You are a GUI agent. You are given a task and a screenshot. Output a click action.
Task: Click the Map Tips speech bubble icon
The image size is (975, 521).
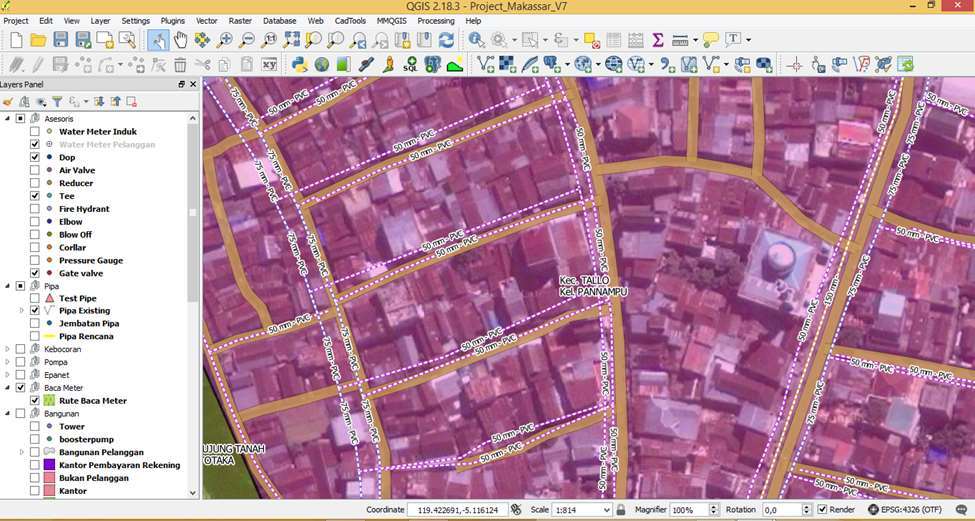click(x=711, y=40)
